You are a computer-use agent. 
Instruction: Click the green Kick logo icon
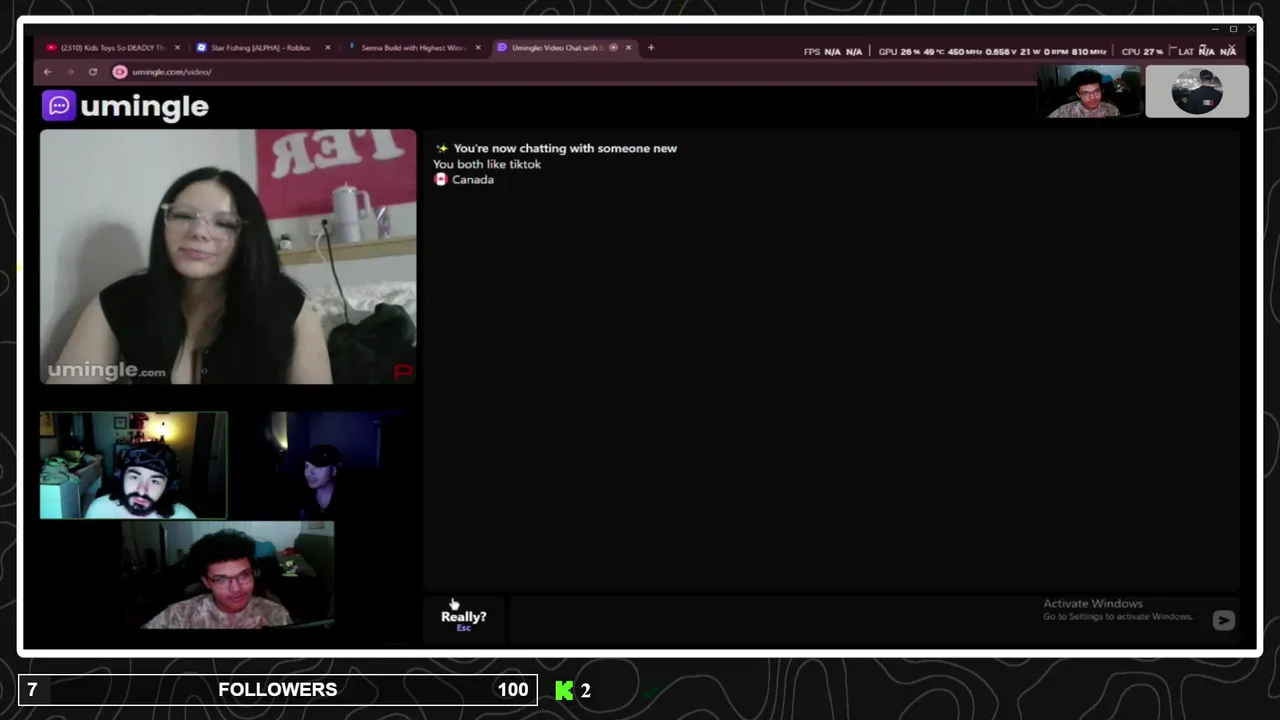click(564, 690)
